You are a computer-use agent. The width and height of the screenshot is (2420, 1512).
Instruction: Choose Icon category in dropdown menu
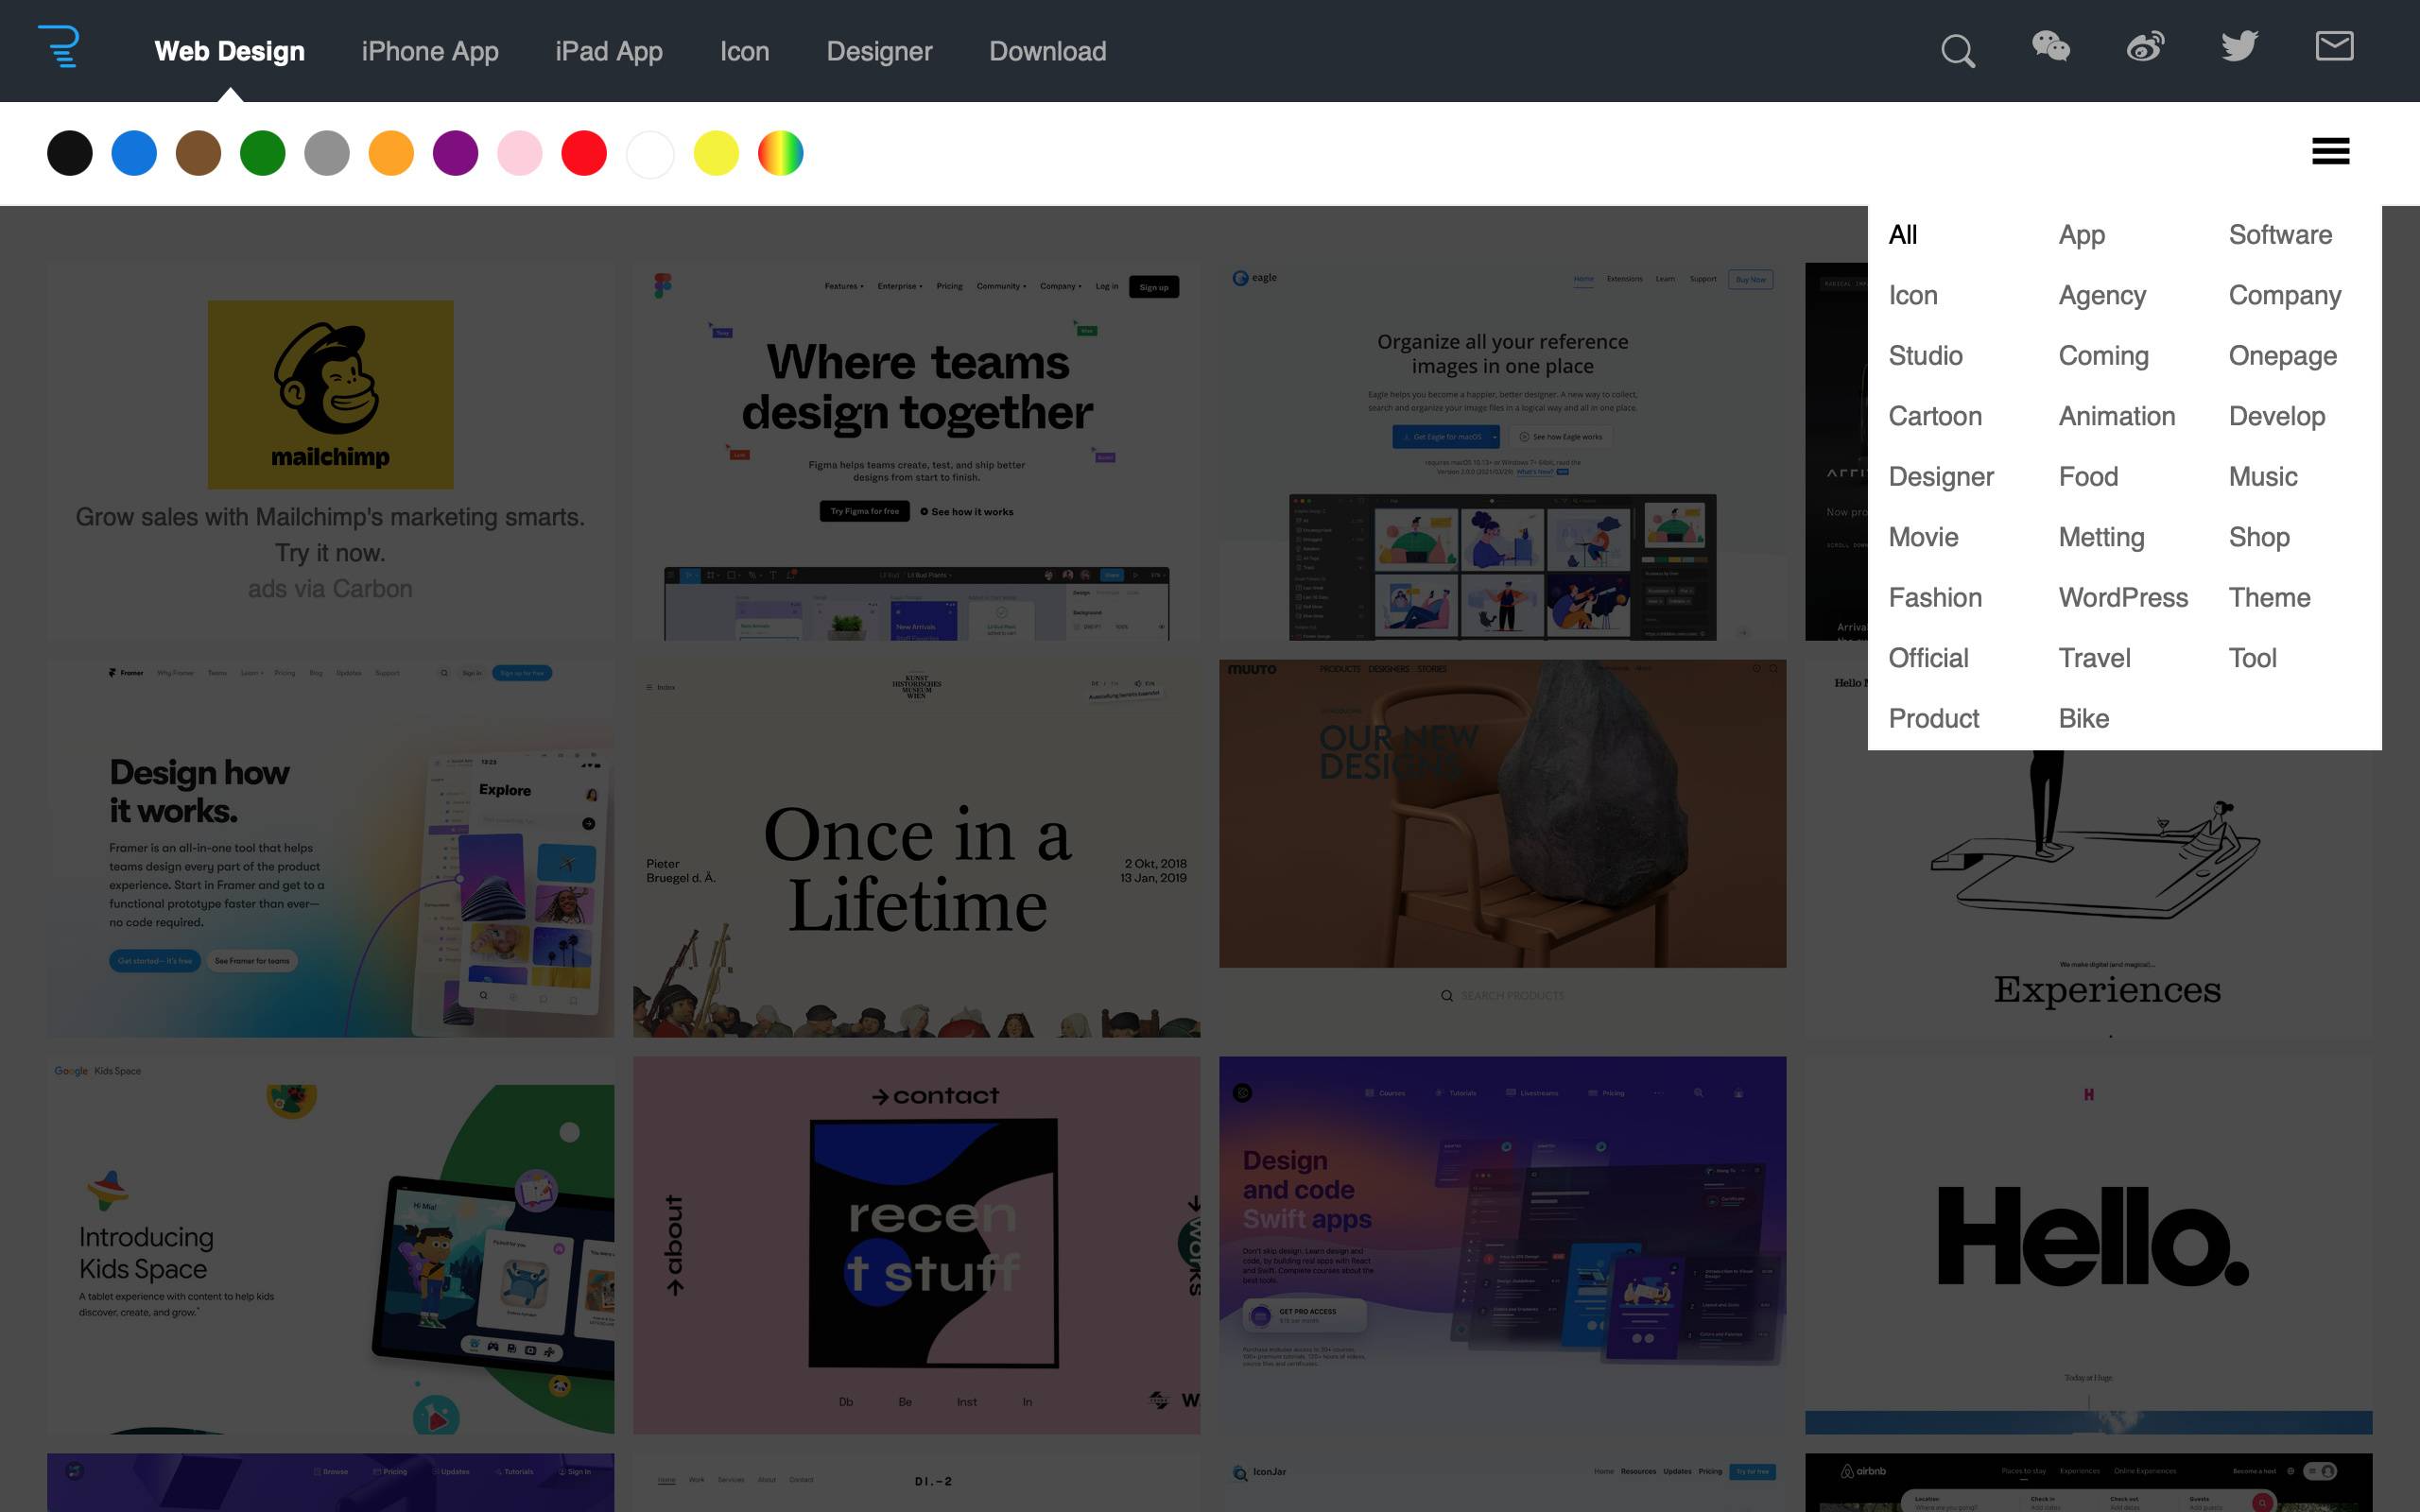1912,296
